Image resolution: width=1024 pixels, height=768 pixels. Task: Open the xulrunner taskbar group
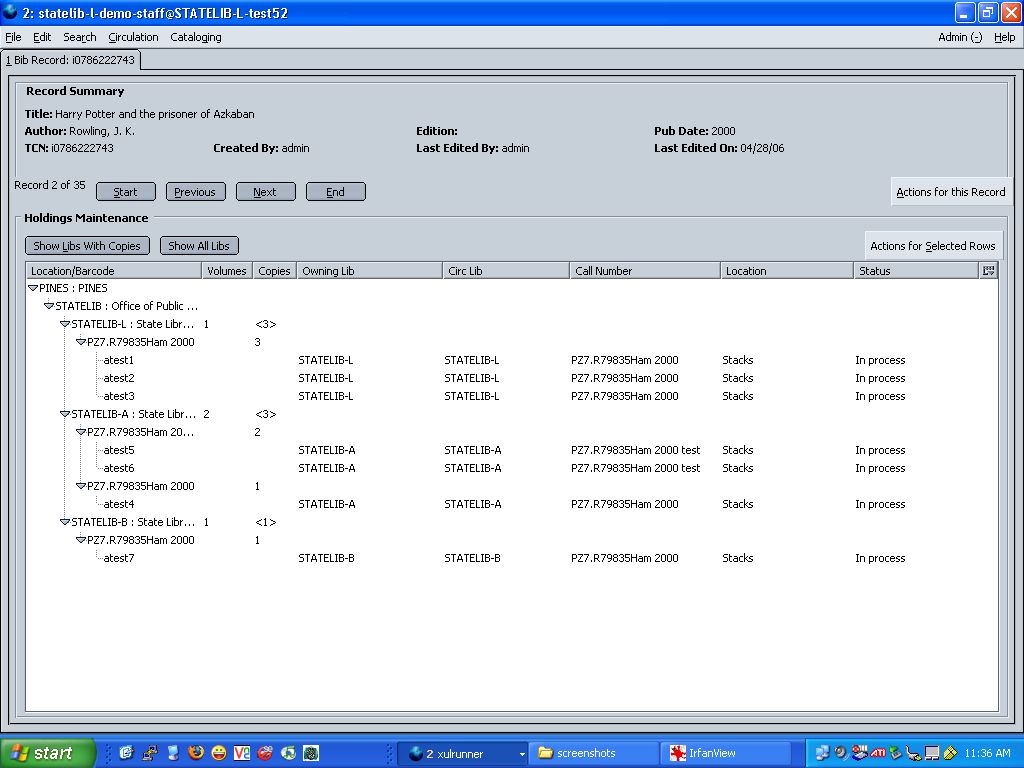(464, 753)
